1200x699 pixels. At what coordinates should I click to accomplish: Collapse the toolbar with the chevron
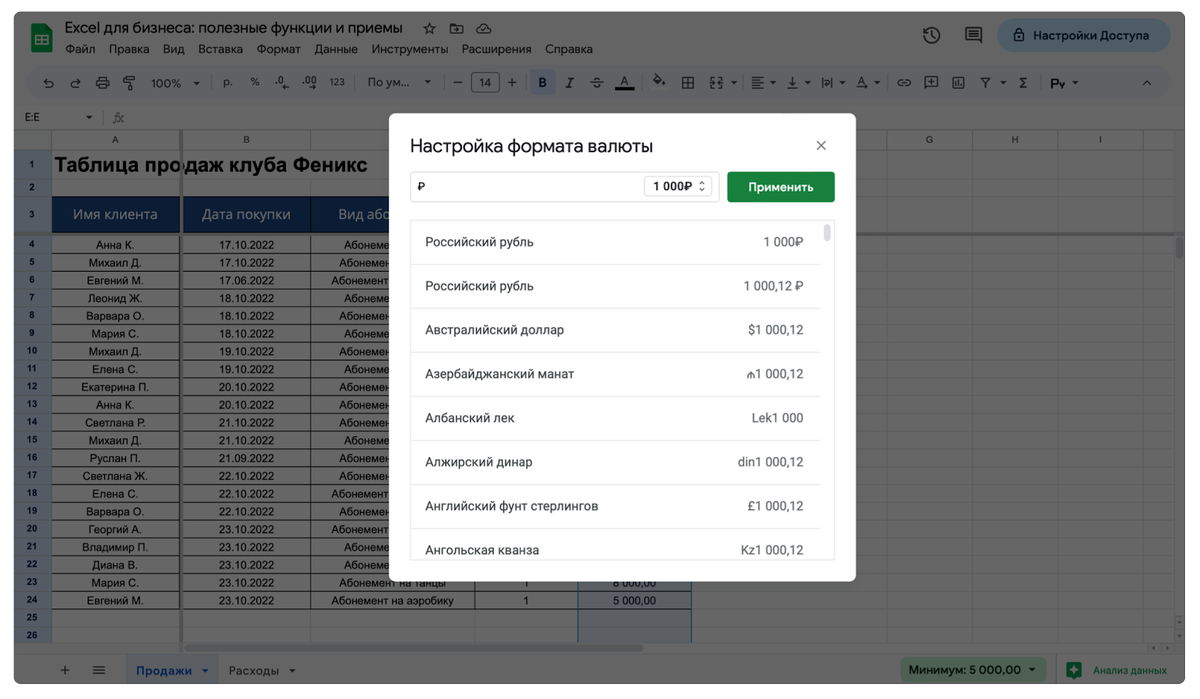pos(1147,83)
